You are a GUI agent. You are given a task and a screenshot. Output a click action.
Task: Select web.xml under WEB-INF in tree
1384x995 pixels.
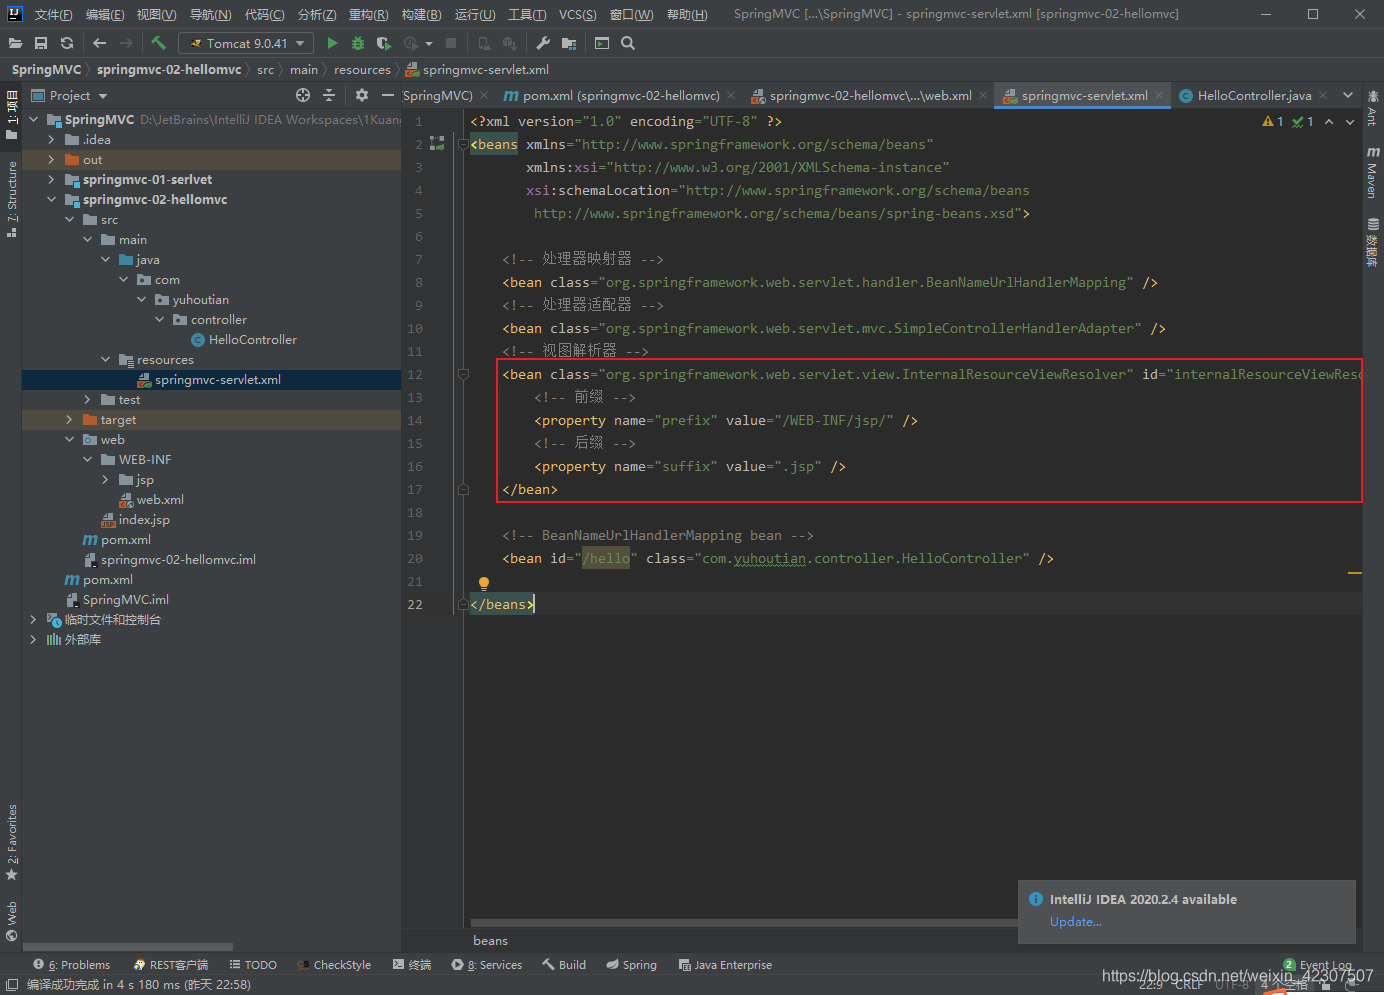click(x=160, y=499)
